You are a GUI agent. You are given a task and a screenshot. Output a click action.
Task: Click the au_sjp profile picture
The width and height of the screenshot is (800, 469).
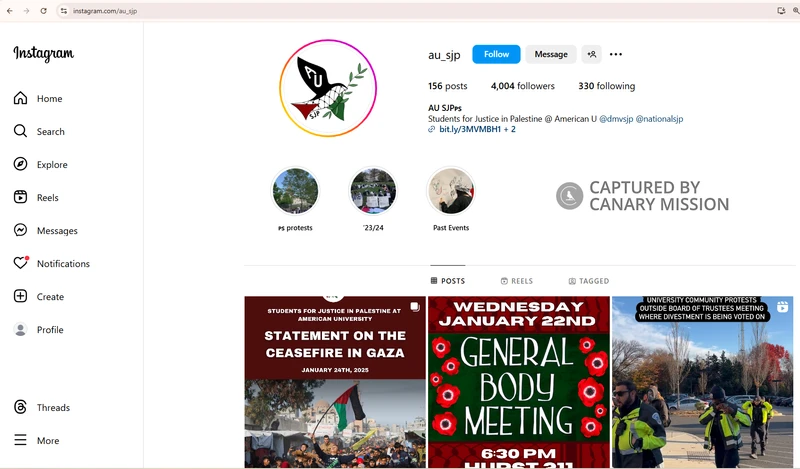click(x=328, y=88)
